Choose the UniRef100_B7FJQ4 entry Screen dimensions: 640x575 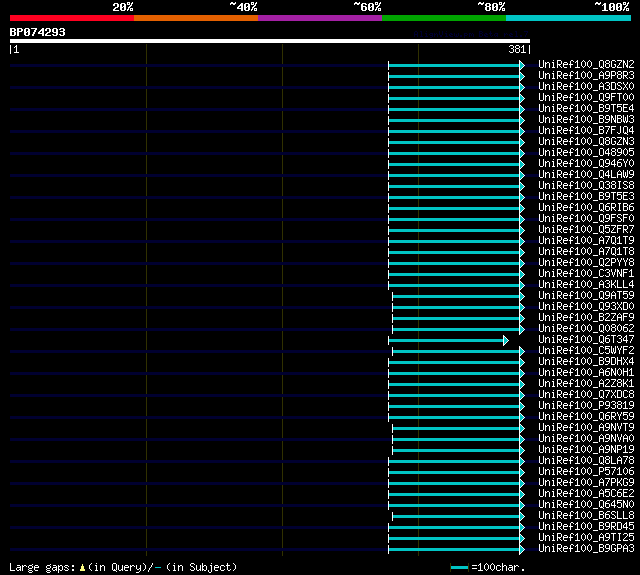[586, 131]
